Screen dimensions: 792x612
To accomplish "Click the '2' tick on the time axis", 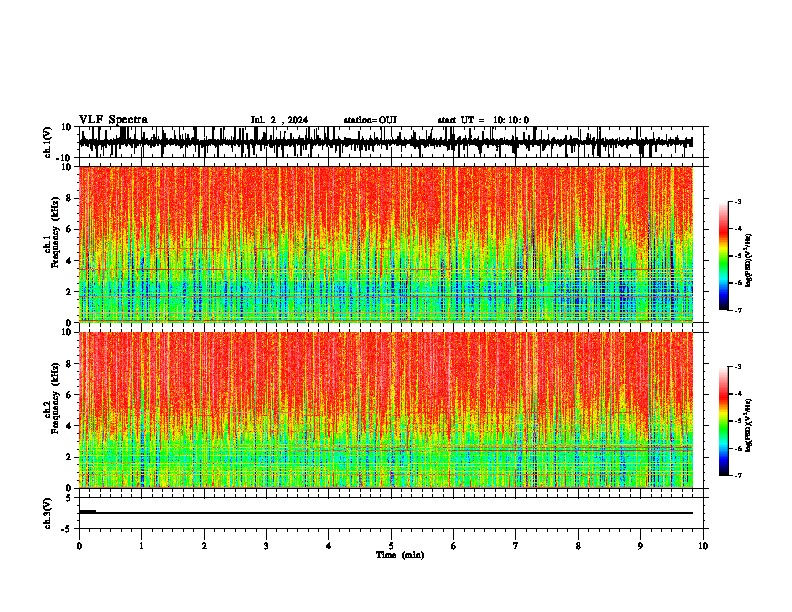I will point(204,546).
